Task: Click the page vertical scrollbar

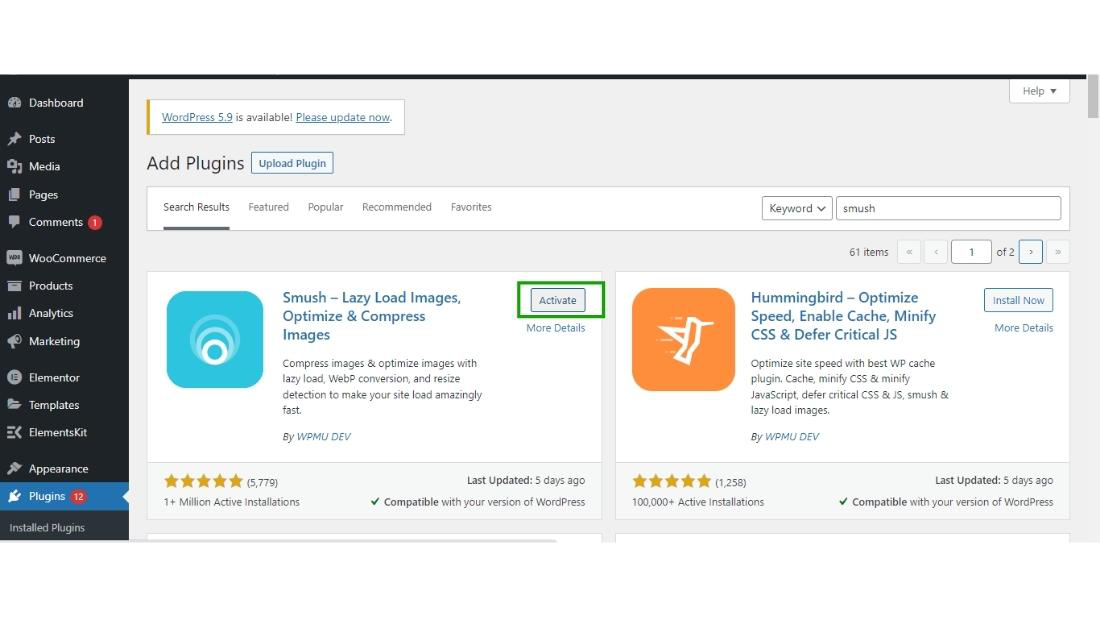Action: click(1093, 309)
